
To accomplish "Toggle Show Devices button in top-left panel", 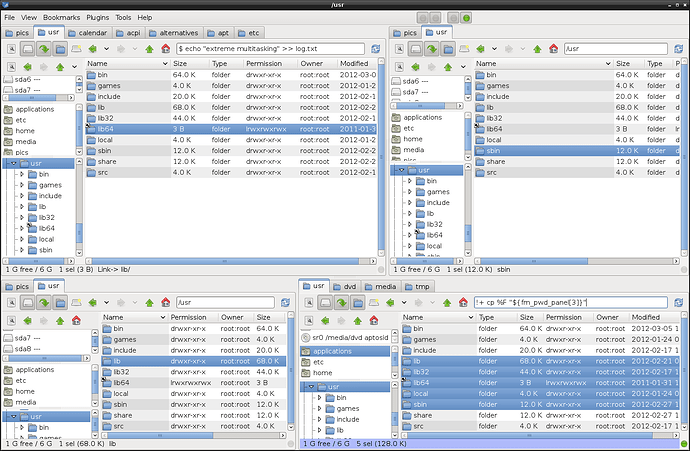I will tap(28, 49).
